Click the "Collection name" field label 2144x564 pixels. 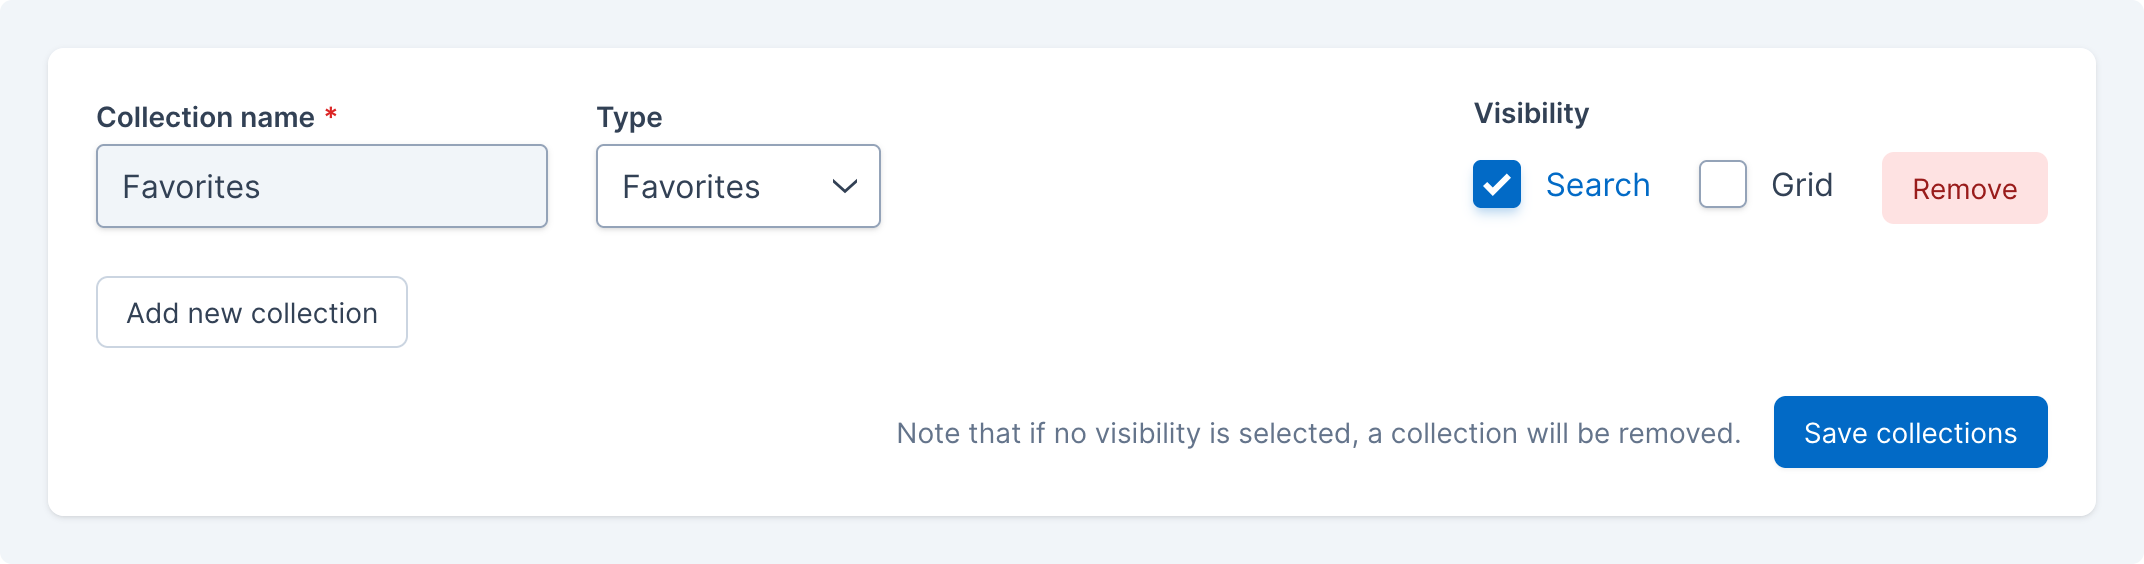[x=205, y=117]
